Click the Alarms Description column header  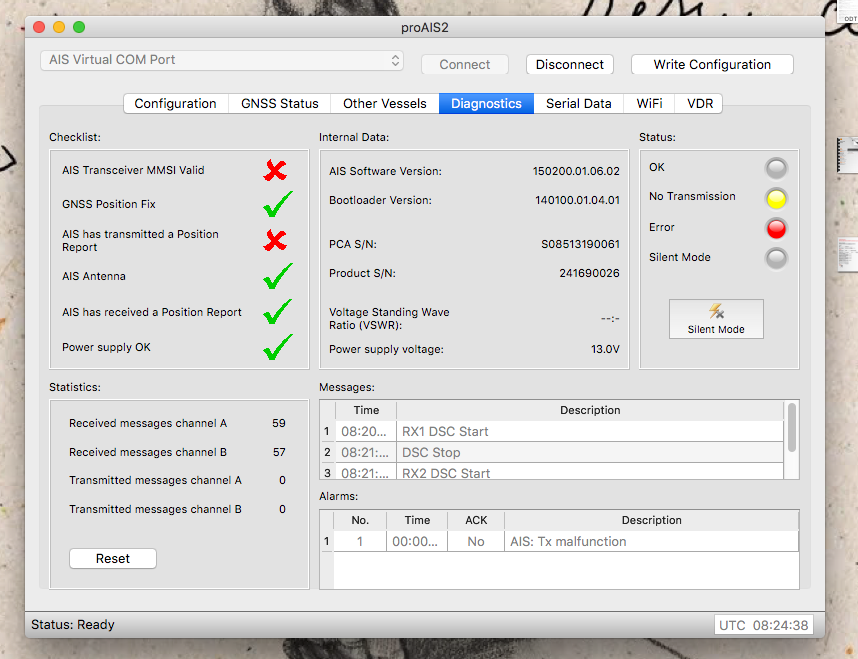651,520
